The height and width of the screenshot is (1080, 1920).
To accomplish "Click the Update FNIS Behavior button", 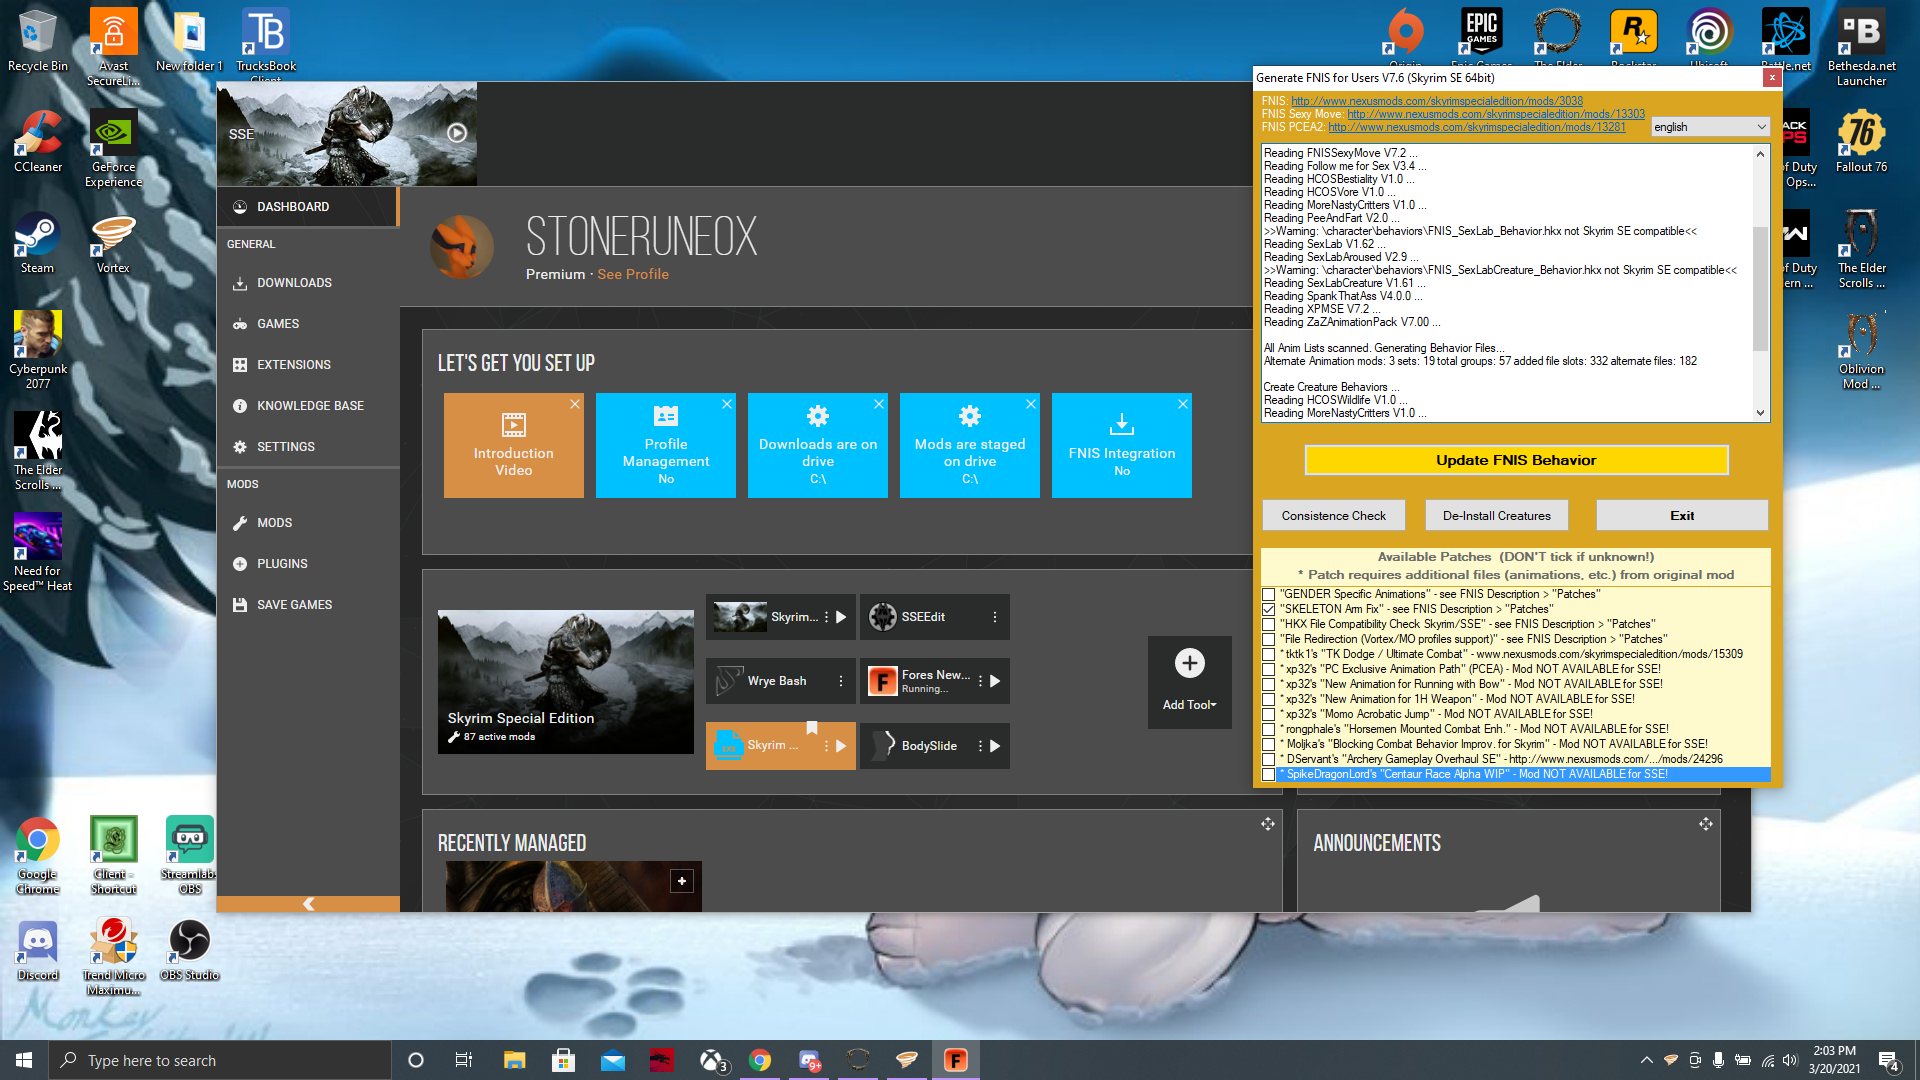I will click(x=1516, y=460).
